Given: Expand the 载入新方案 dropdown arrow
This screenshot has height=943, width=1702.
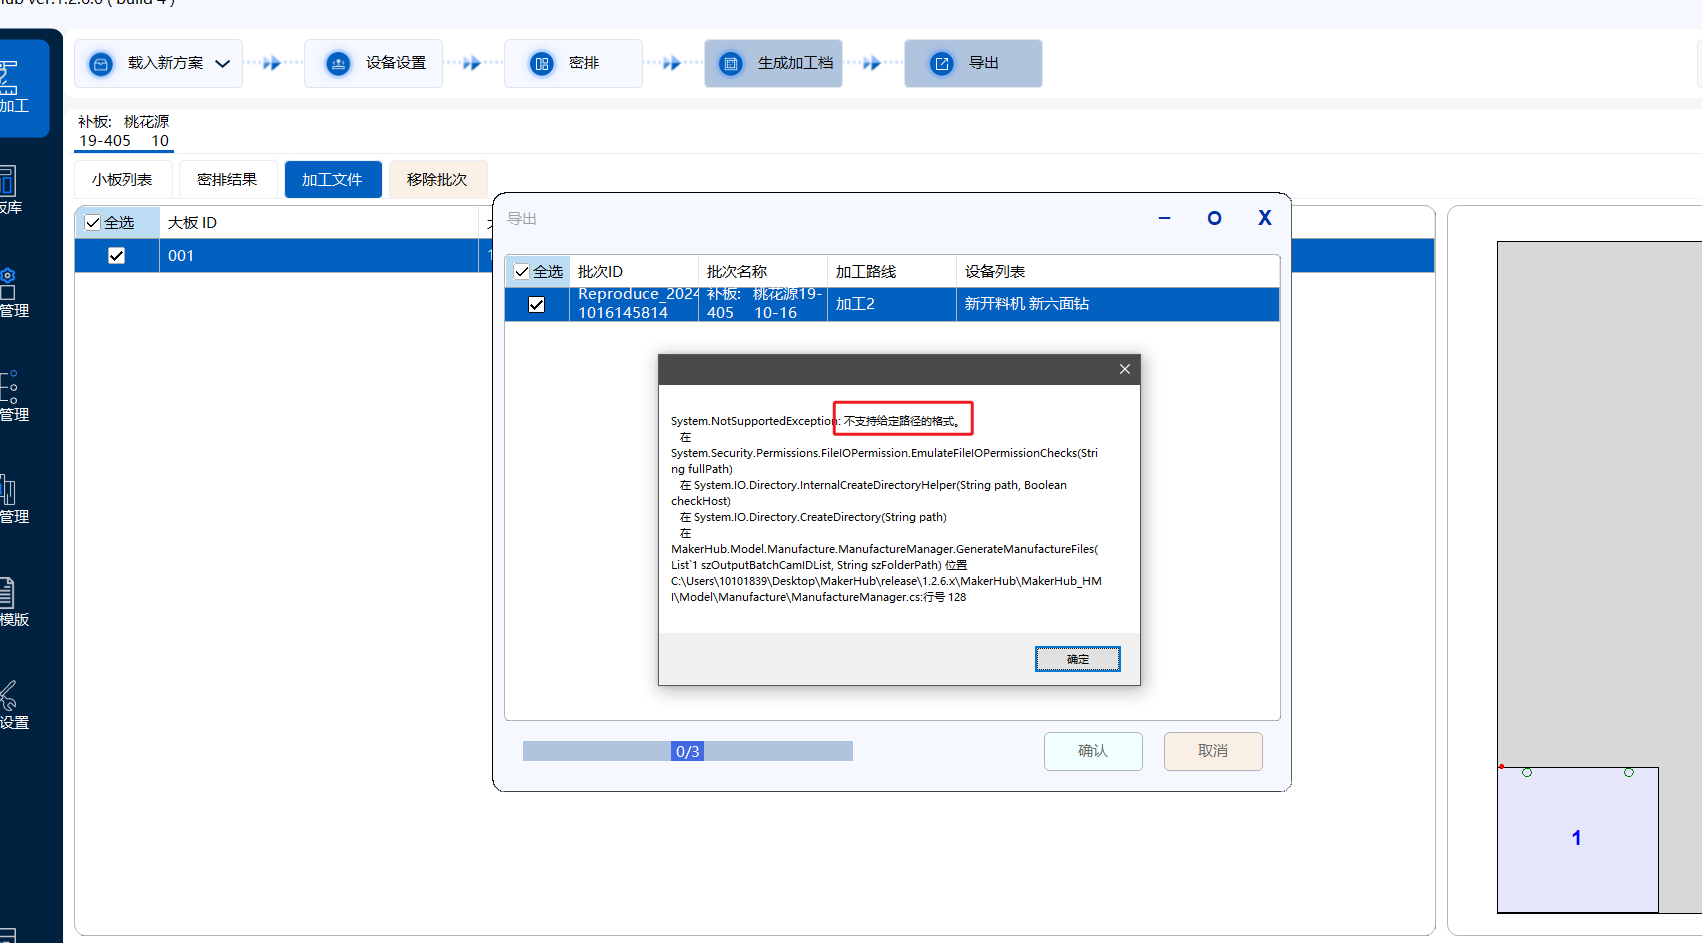Looking at the screenshot, I should 223,64.
